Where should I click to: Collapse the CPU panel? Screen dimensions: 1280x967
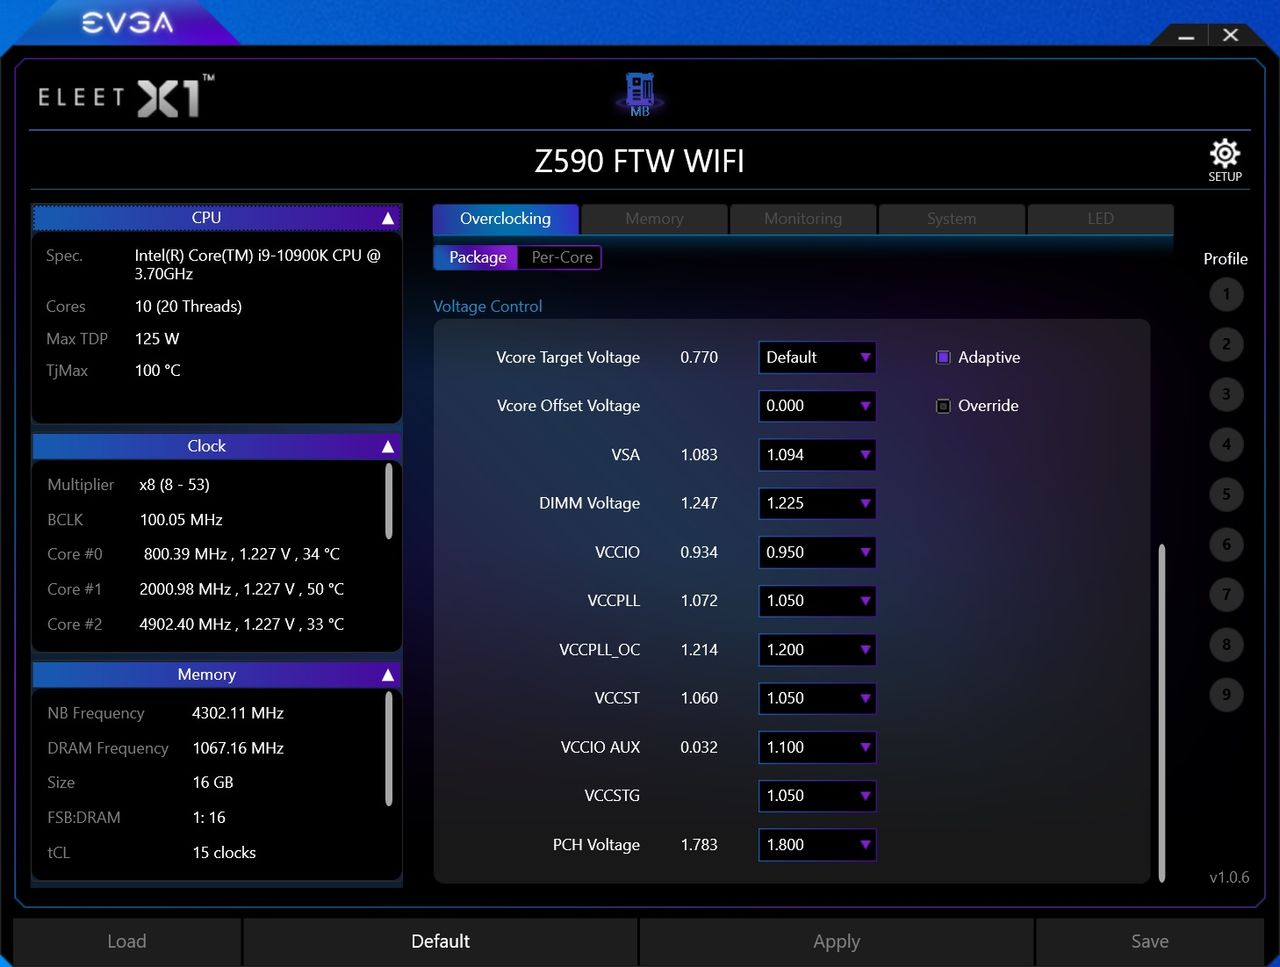[x=388, y=218]
